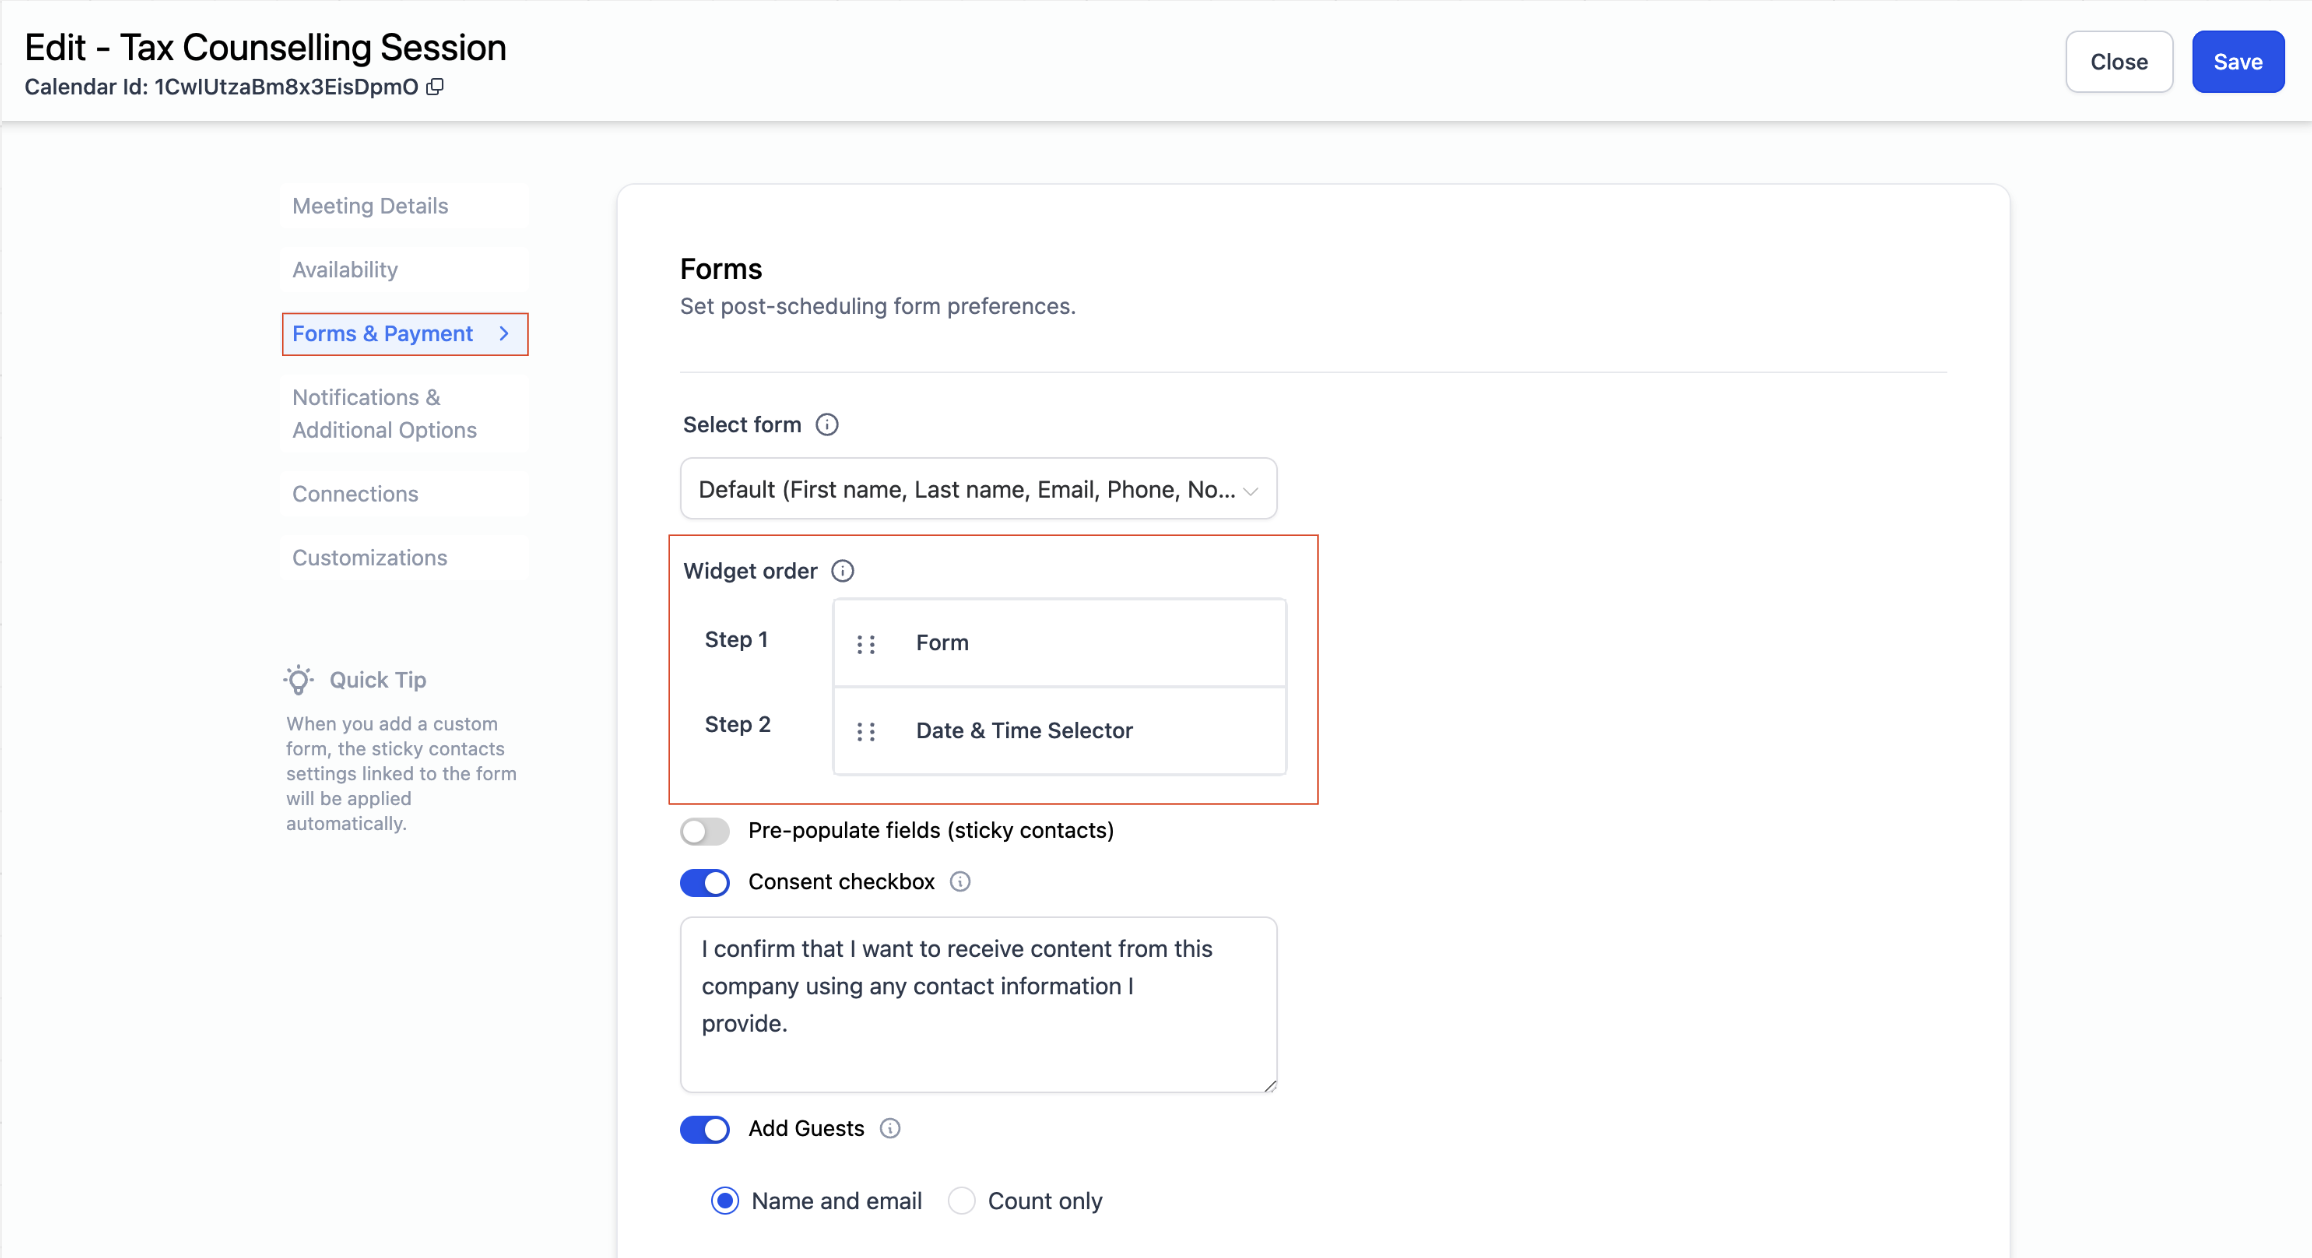
Task: Open Meeting Details section
Action: [370, 206]
